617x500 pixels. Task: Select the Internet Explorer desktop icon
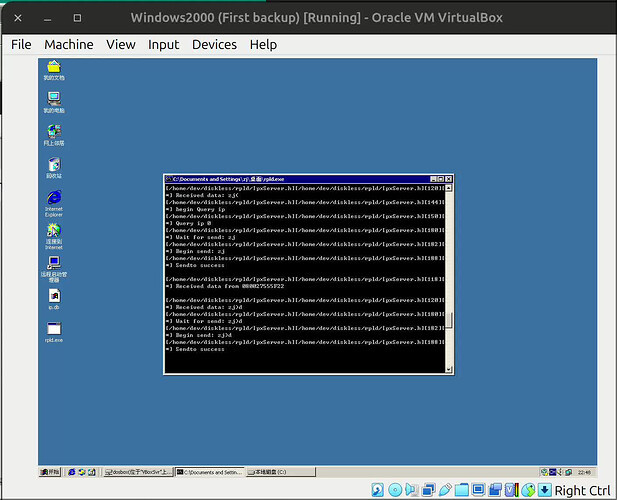[x=54, y=203]
